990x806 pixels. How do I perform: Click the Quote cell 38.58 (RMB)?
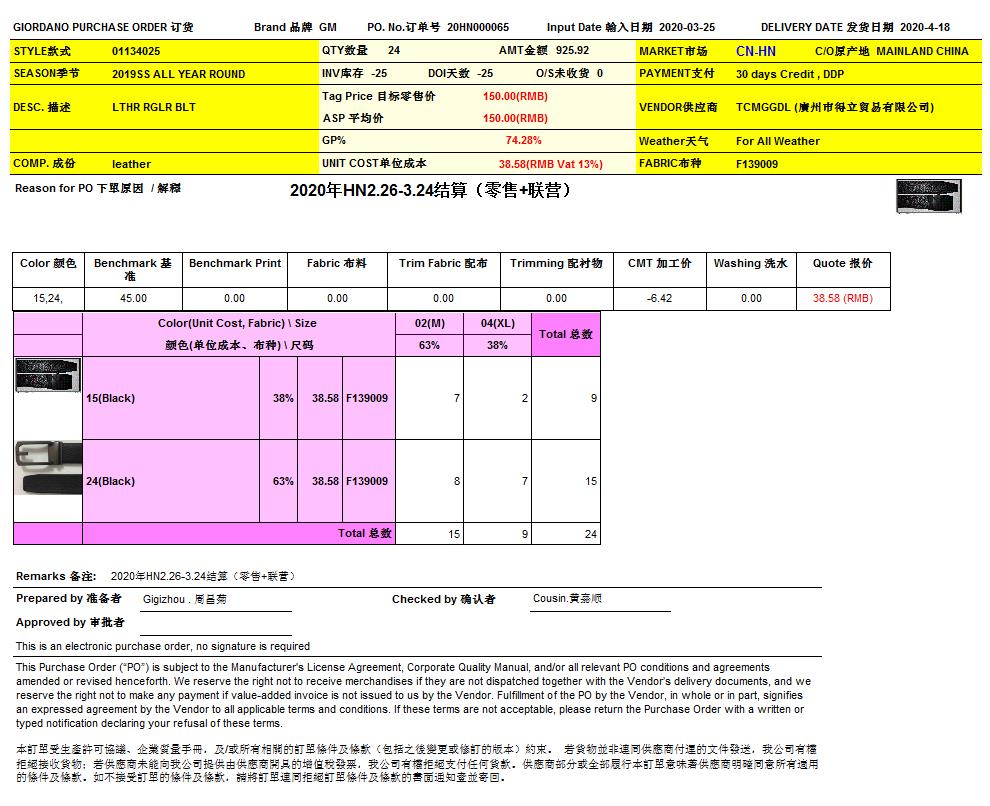tap(842, 298)
